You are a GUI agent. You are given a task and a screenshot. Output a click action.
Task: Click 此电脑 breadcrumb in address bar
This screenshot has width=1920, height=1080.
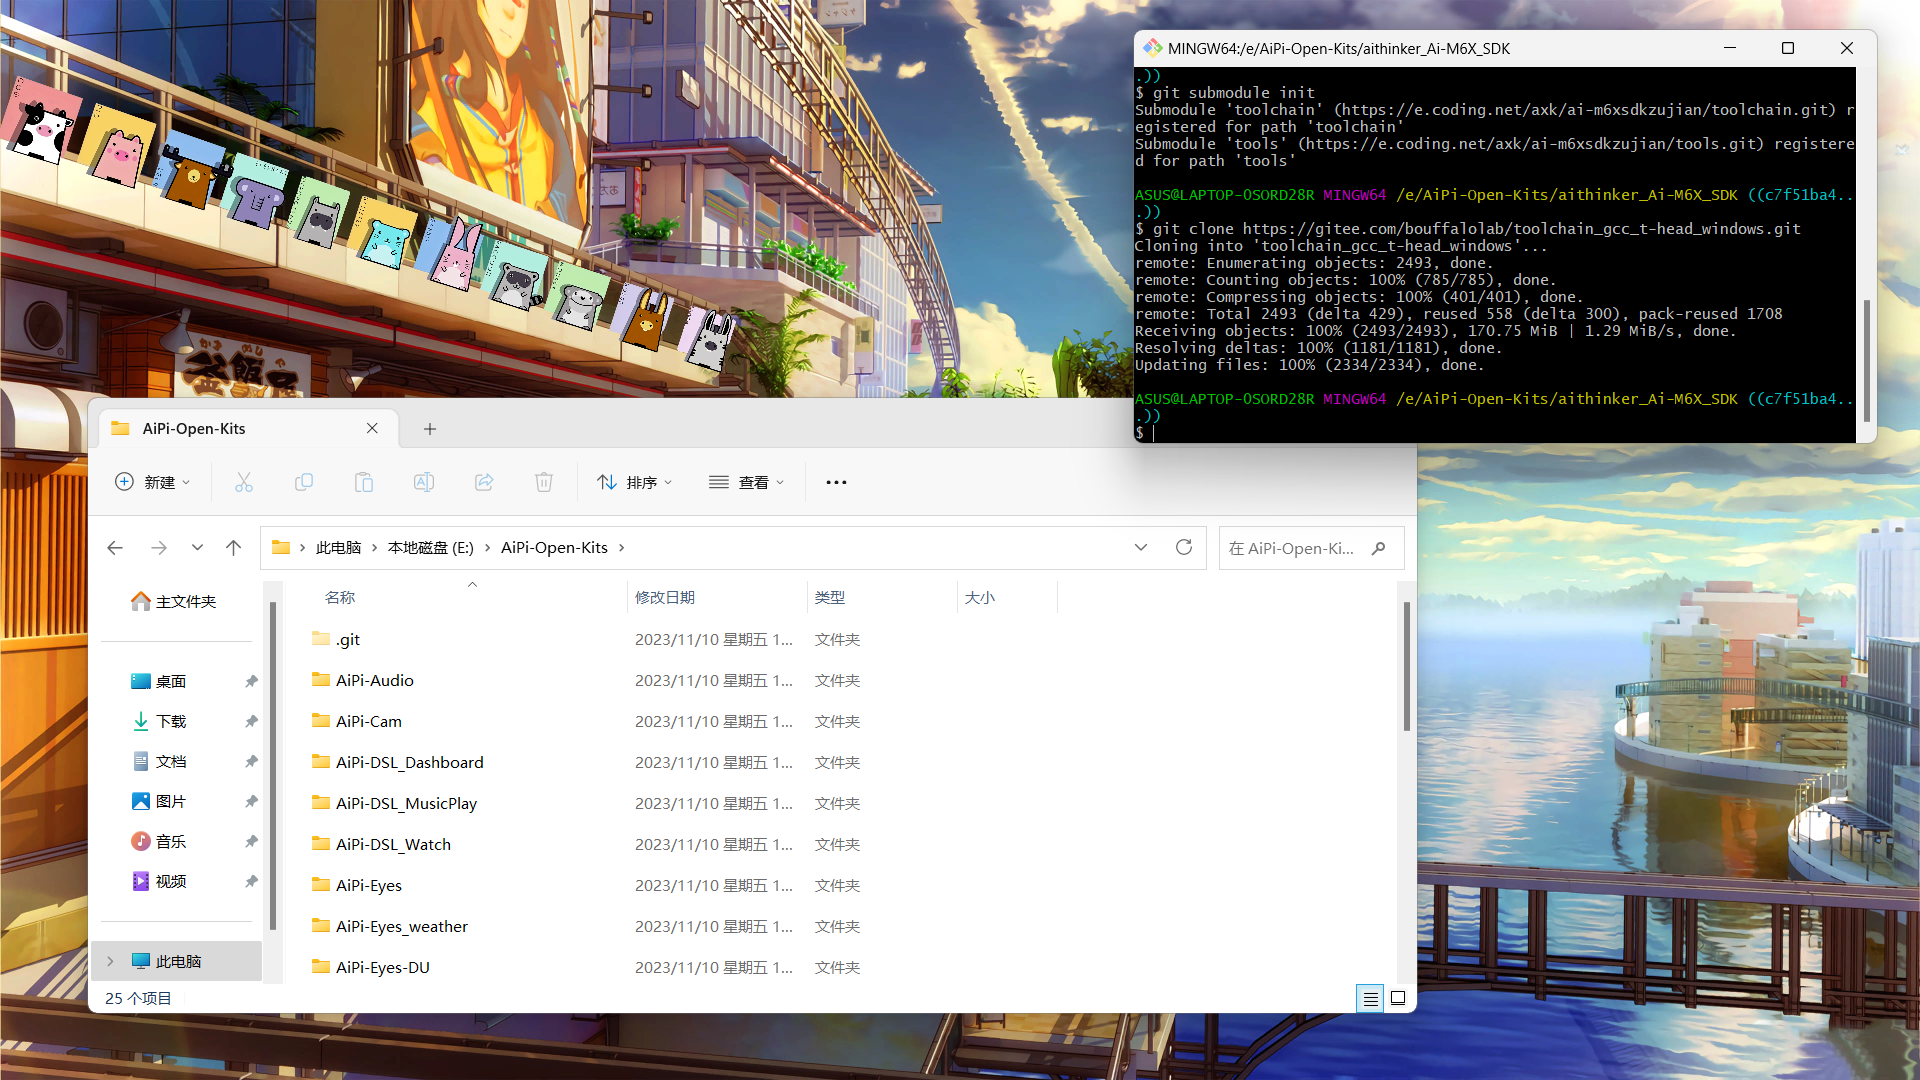pos(338,548)
